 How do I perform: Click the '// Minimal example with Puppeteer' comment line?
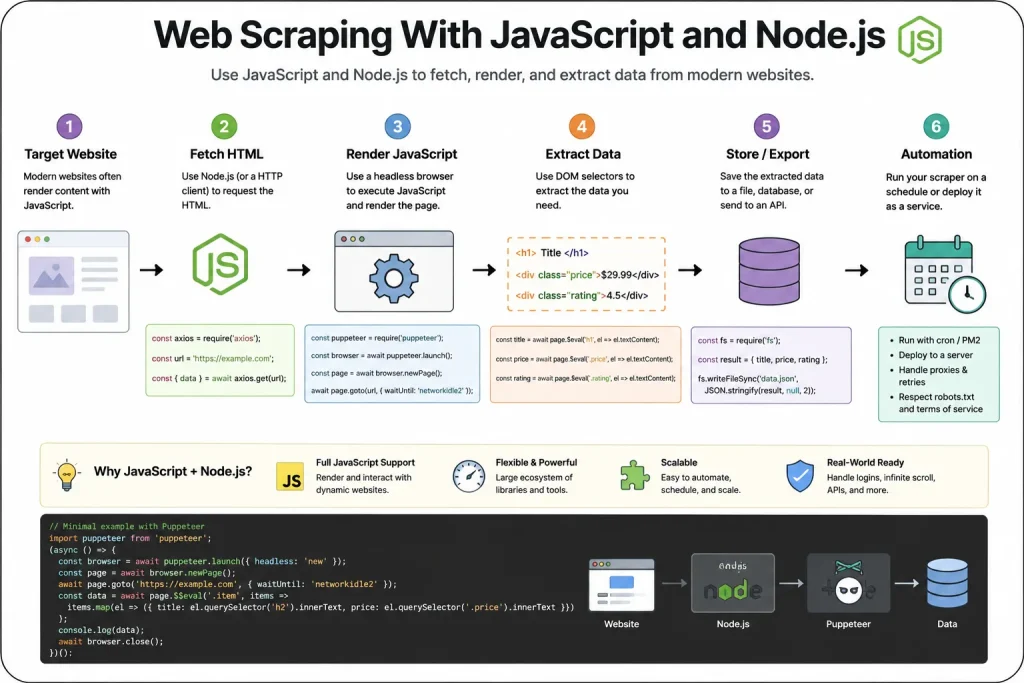127,526
